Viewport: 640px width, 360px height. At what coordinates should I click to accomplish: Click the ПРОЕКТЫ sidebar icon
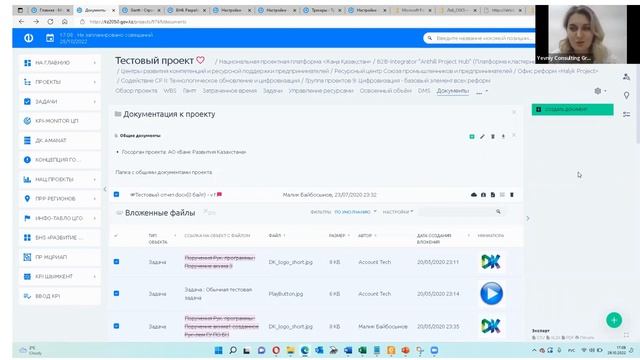pos(27,82)
